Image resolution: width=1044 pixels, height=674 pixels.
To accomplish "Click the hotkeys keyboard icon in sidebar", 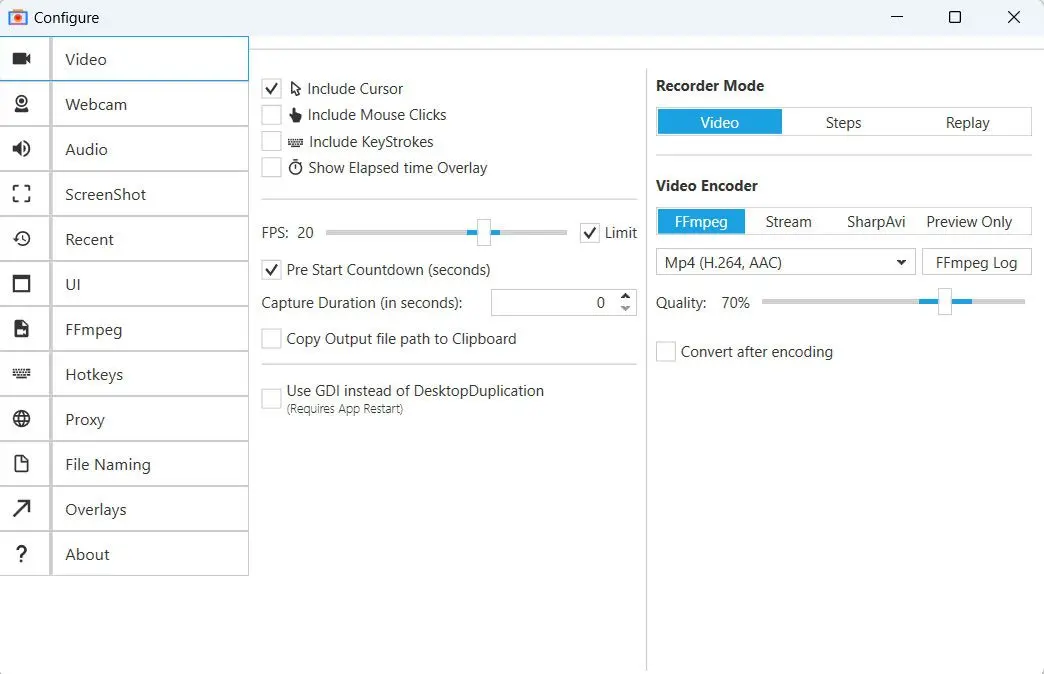I will [x=22, y=374].
